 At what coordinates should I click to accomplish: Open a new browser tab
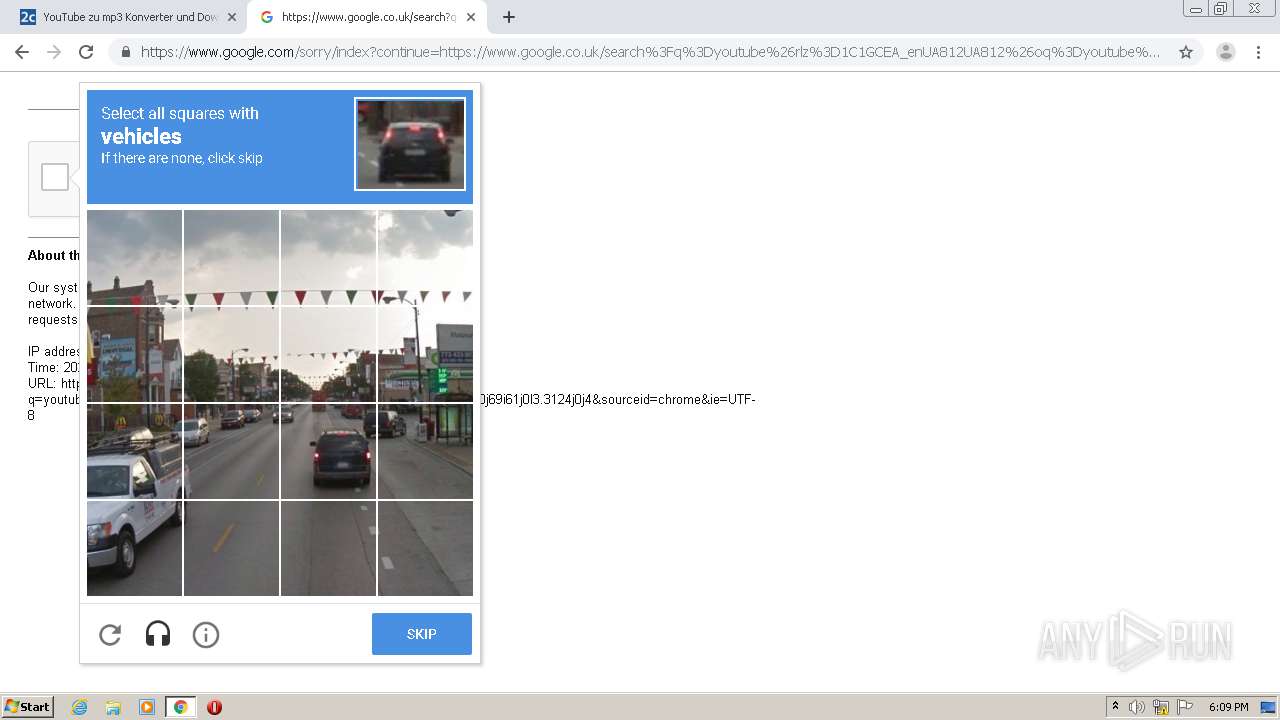(x=508, y=17)
